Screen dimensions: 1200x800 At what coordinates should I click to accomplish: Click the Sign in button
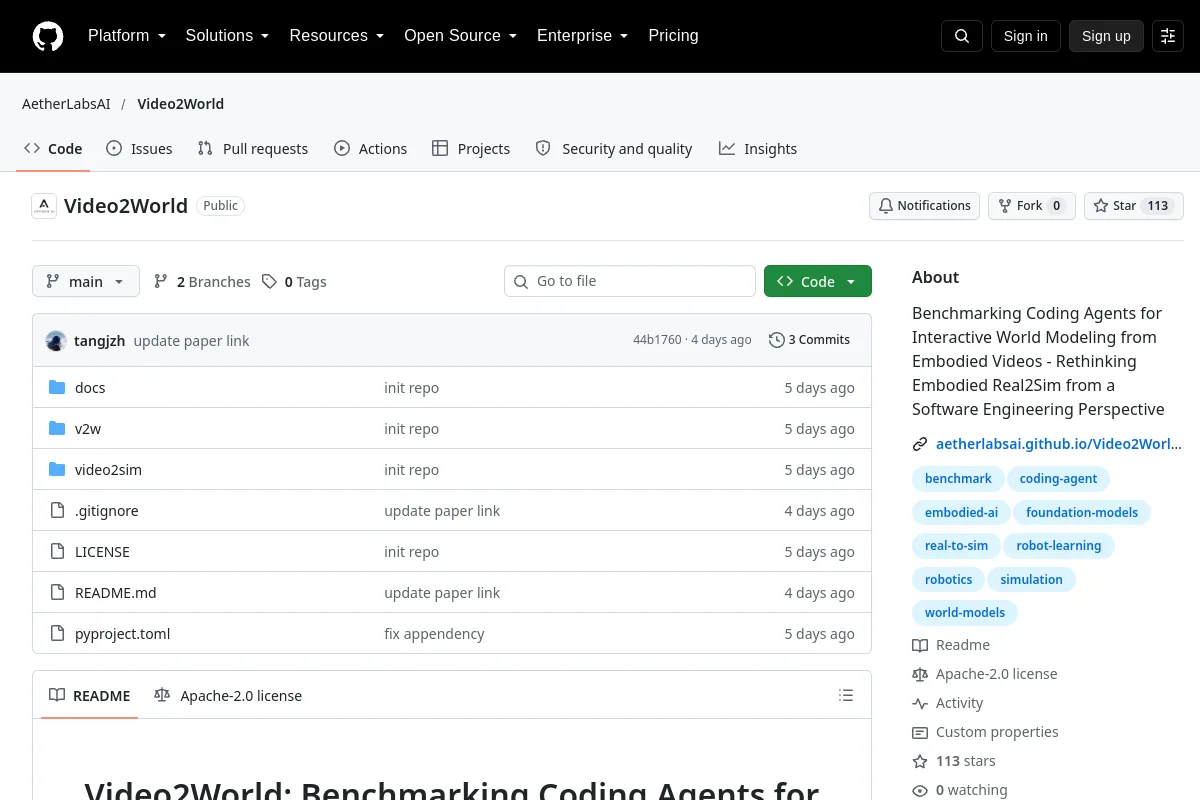point(1026,36)
